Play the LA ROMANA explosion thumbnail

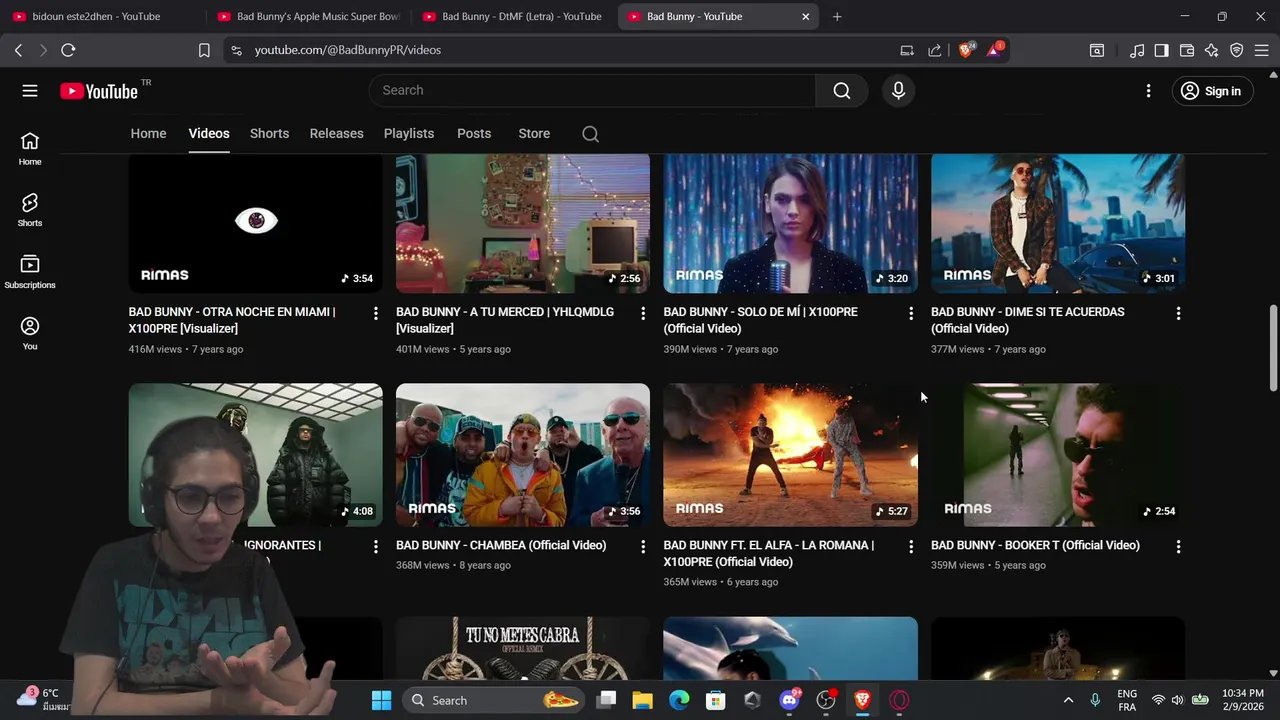(x=790, y=455)
